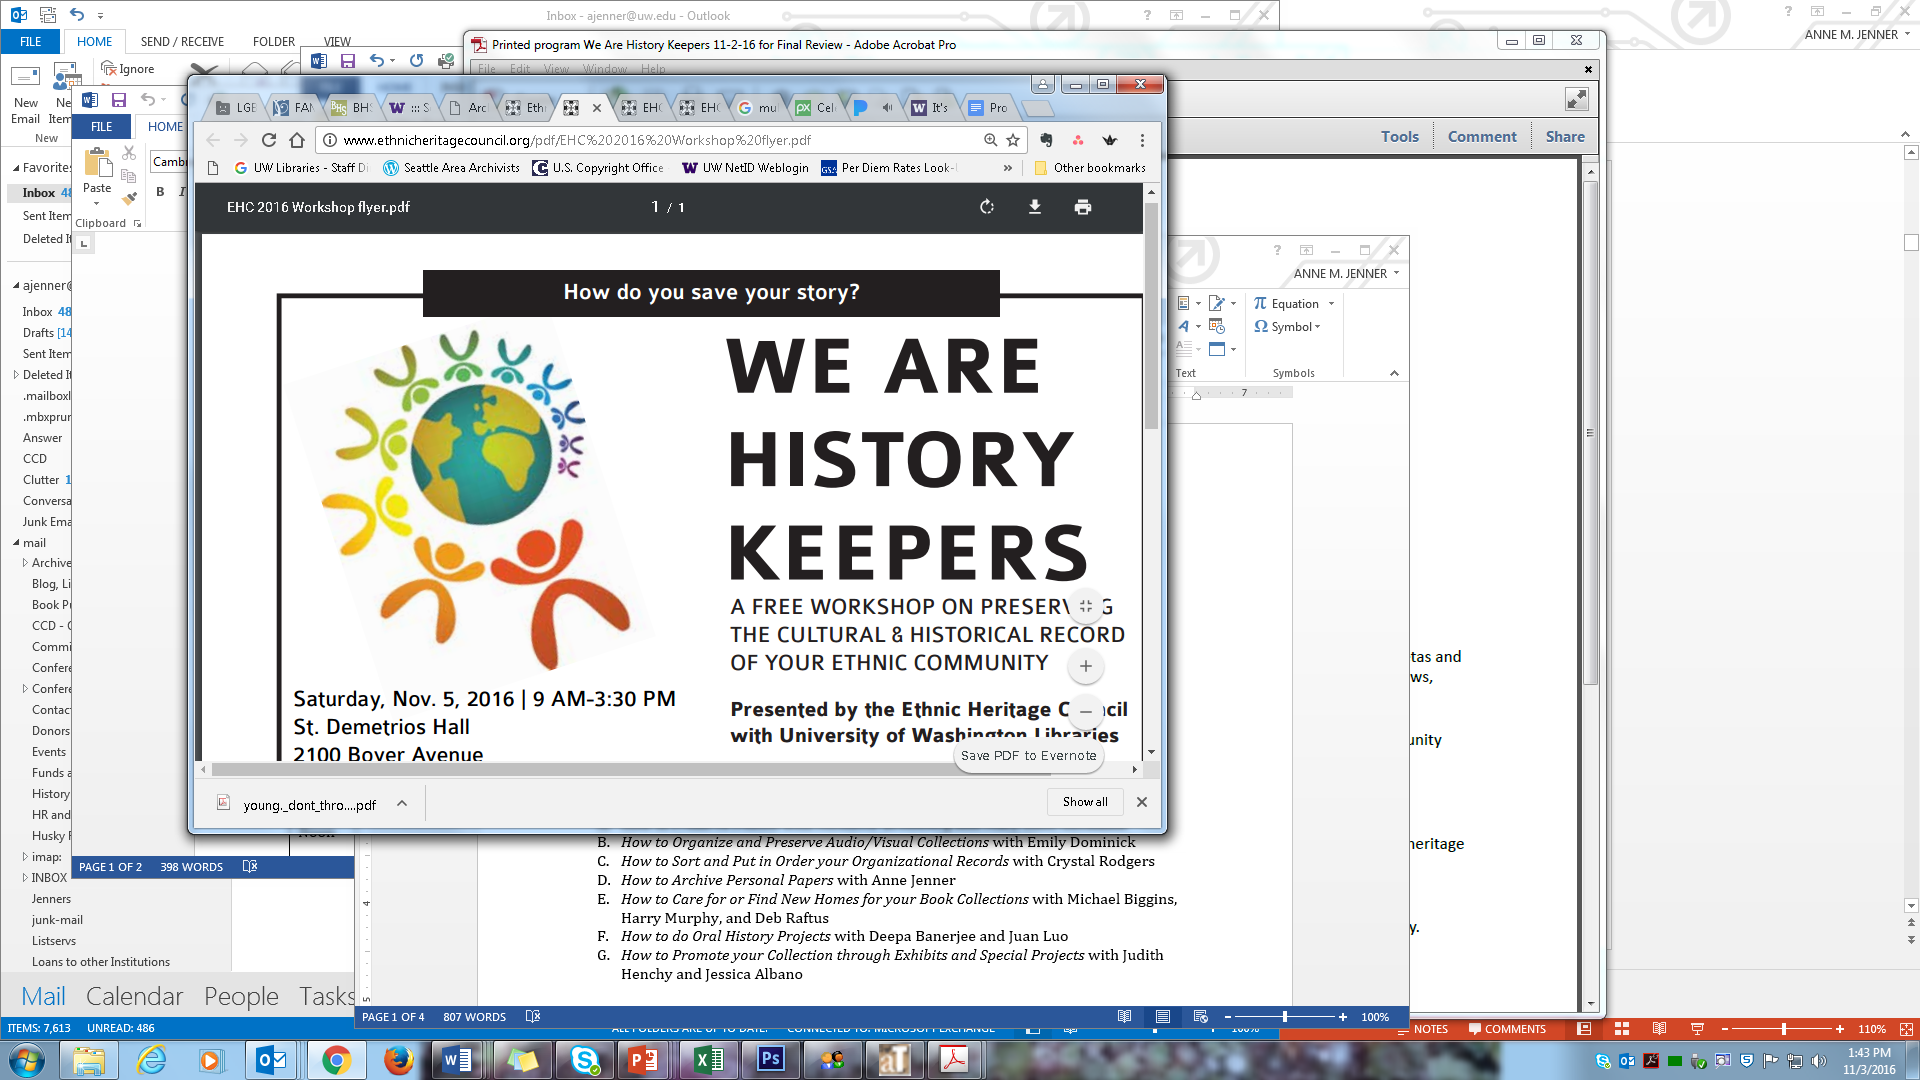The image size is (1920, 1080).
Task: Switch to People view in Outlook
Action: coord(241,996)
